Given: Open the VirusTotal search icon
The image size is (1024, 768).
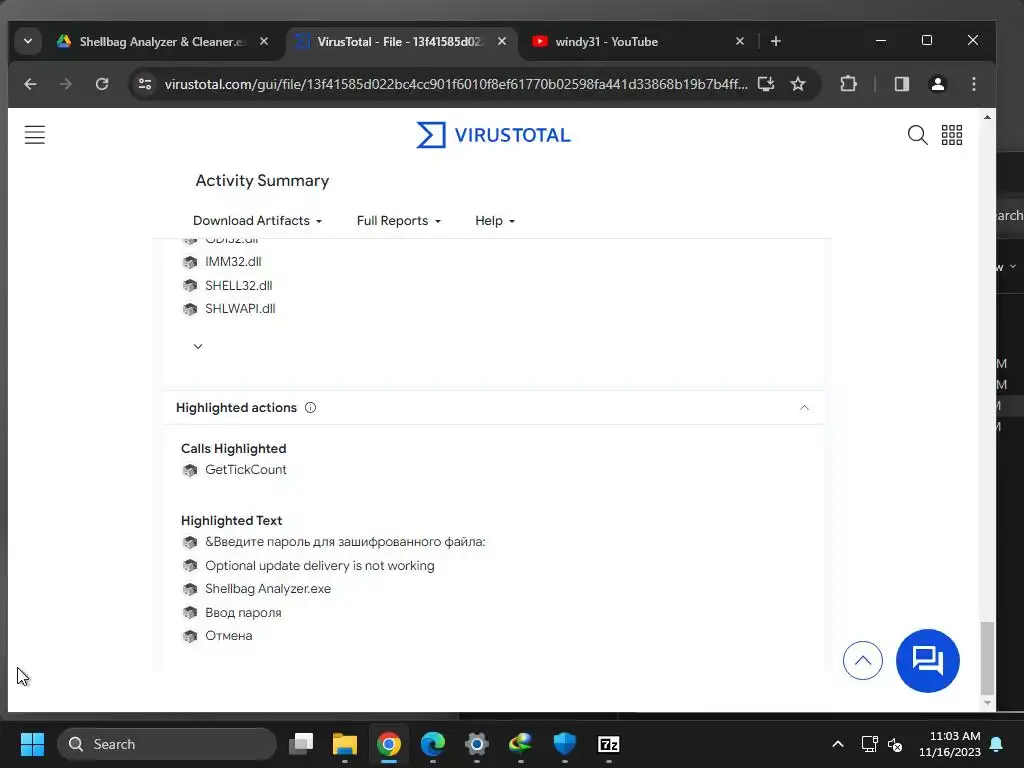Looking at the screenshot, I should pos(917,135).
